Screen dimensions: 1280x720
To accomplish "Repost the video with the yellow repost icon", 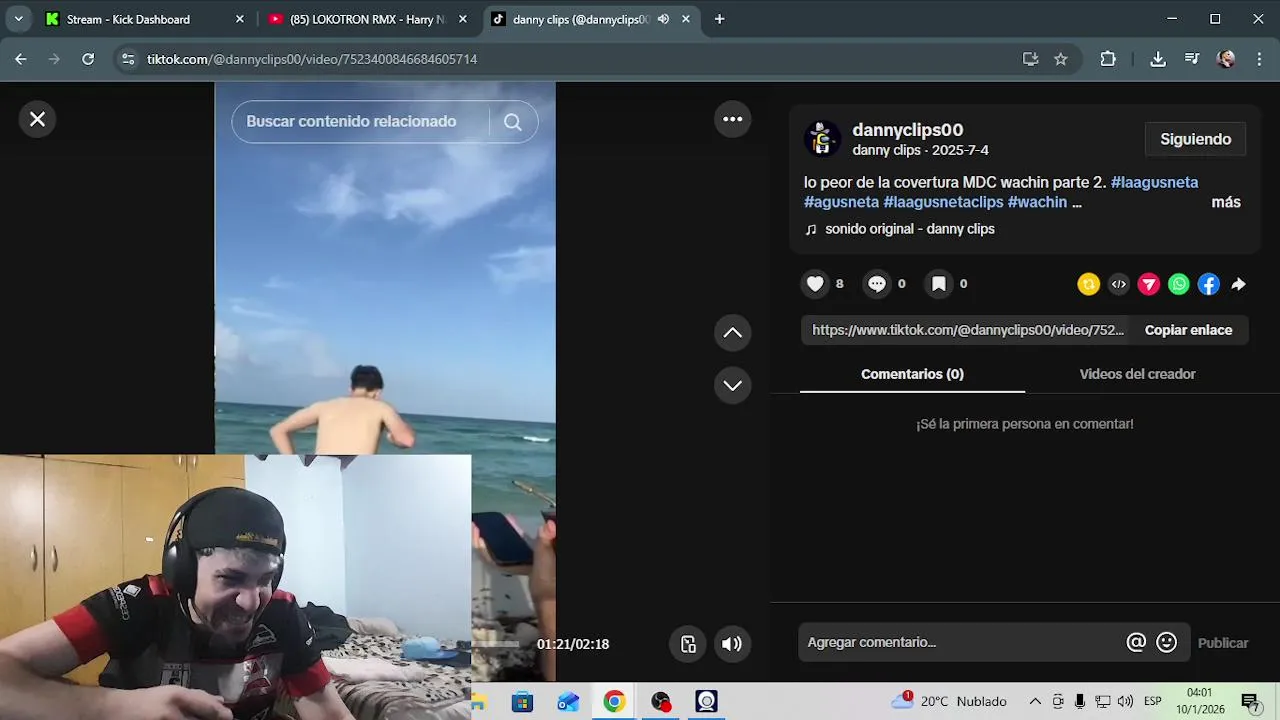I will (x=1088, y=285).
